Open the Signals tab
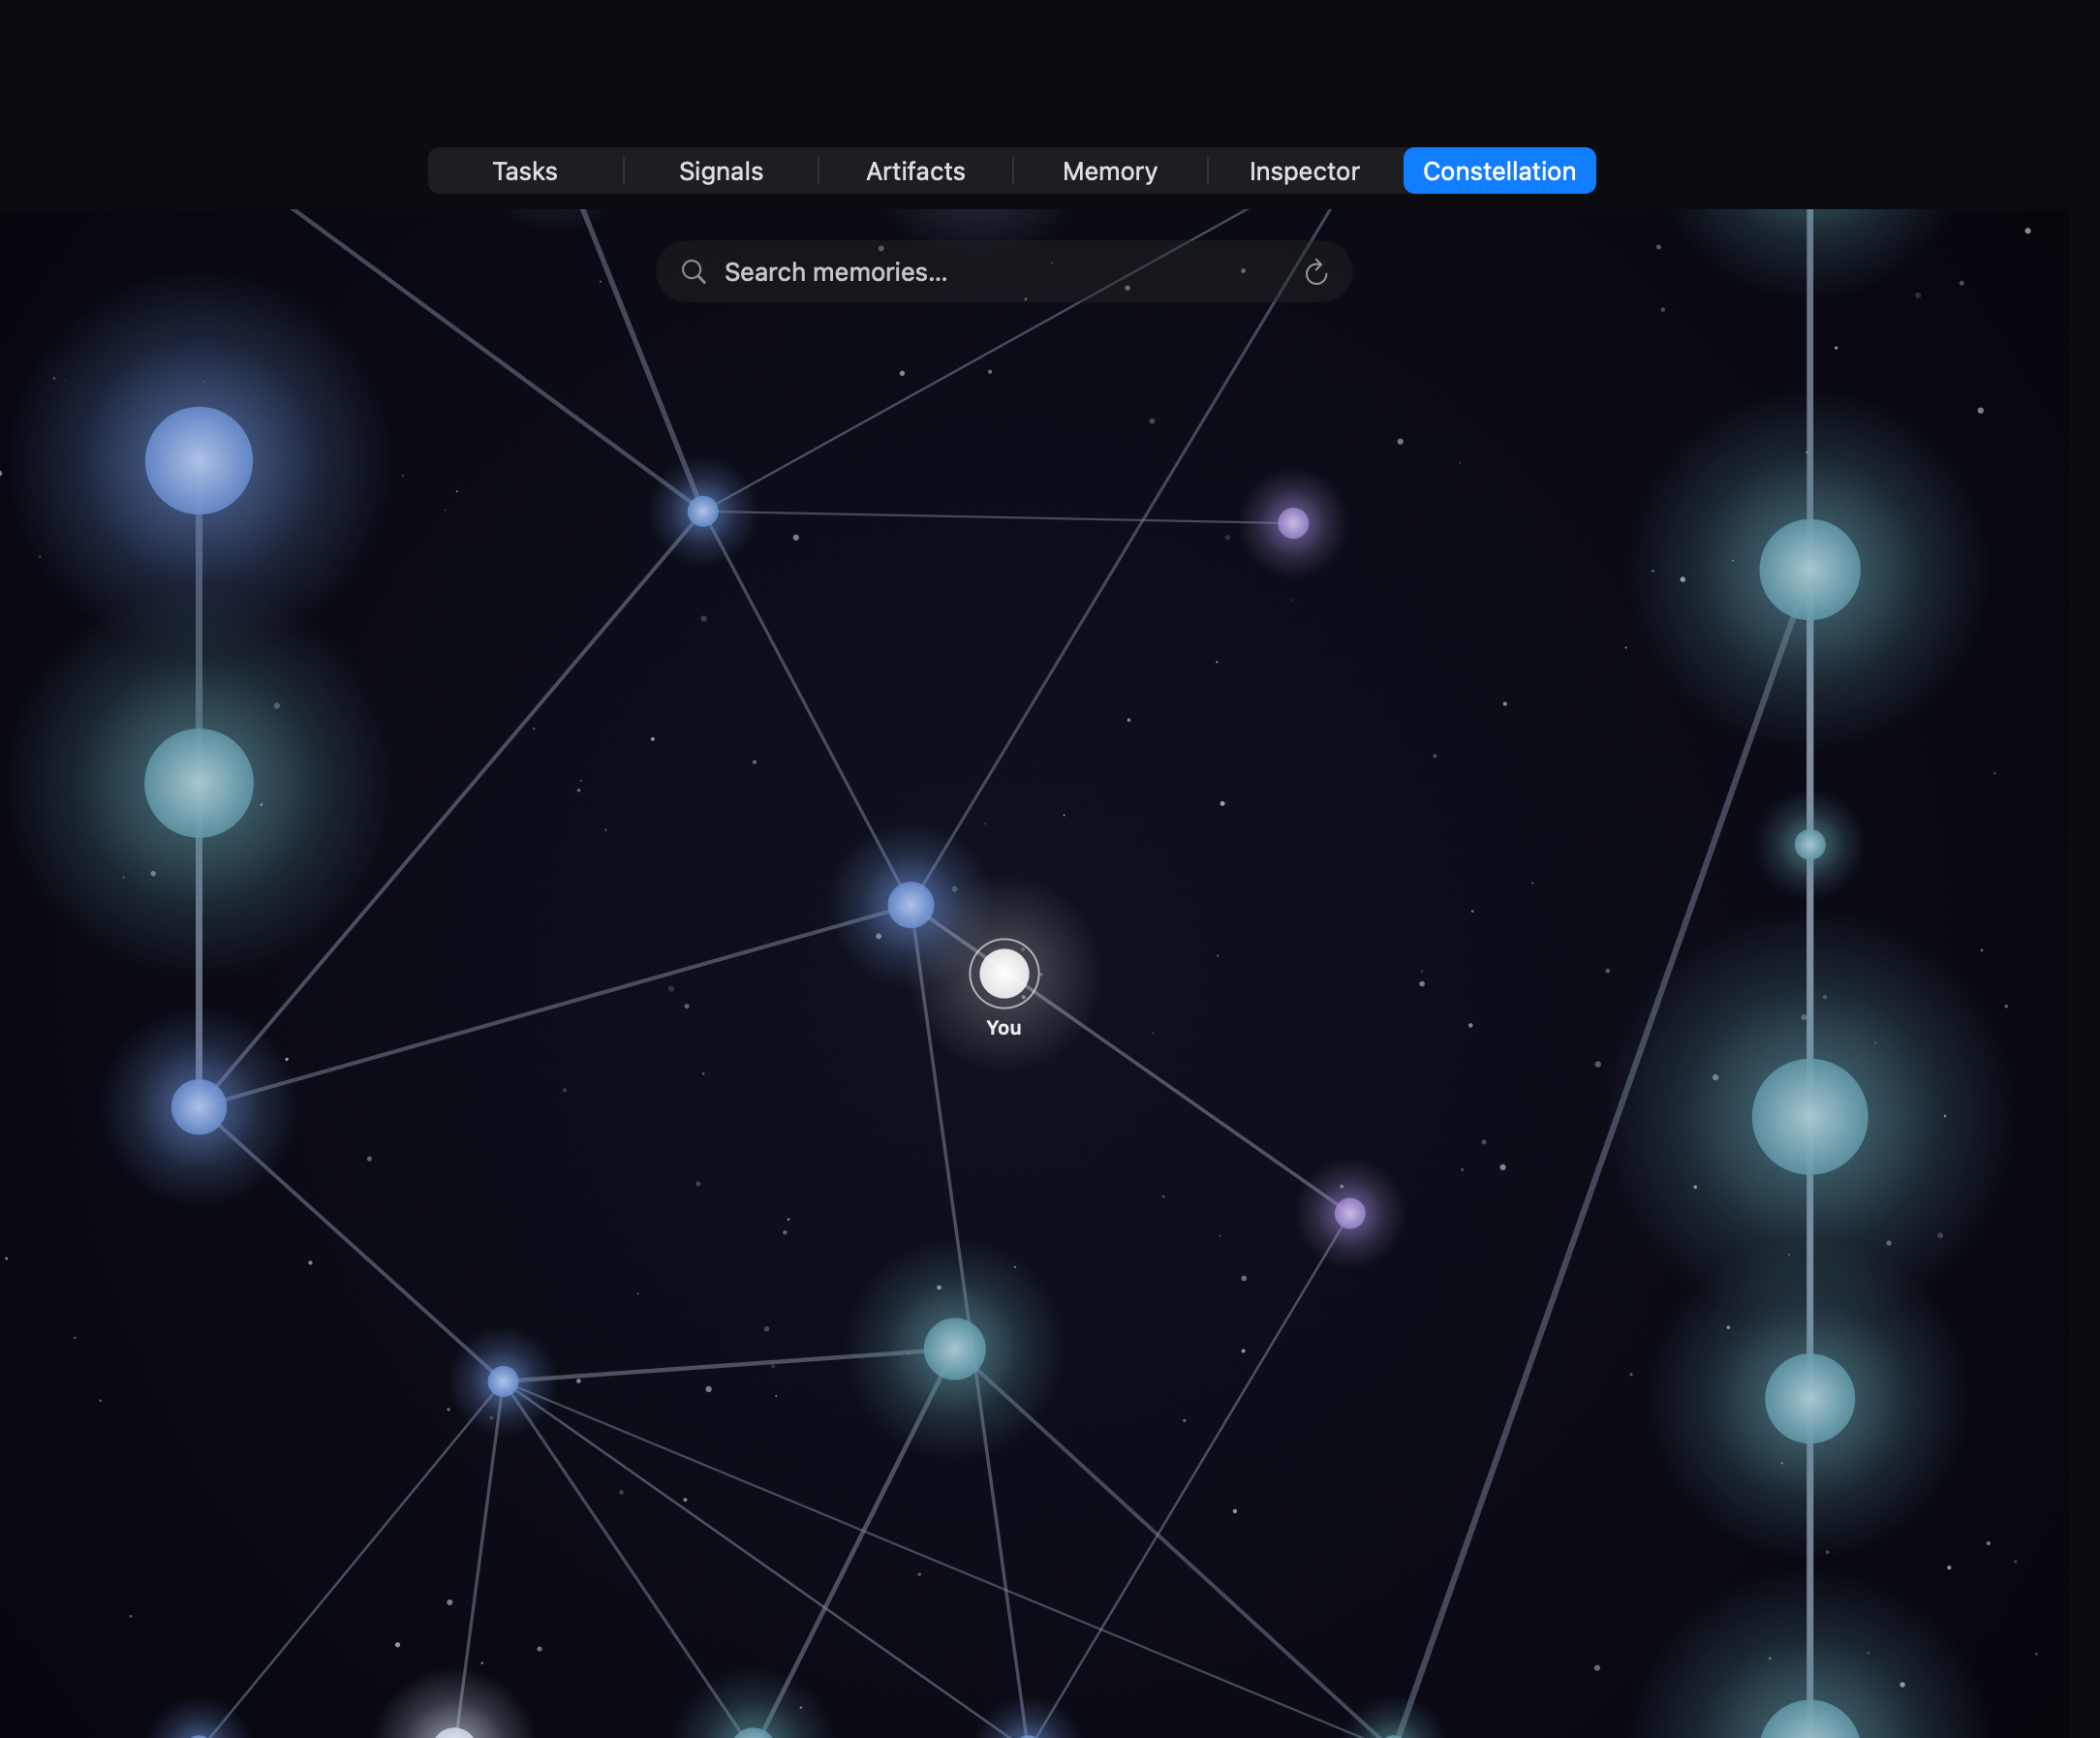 point(720,171)
